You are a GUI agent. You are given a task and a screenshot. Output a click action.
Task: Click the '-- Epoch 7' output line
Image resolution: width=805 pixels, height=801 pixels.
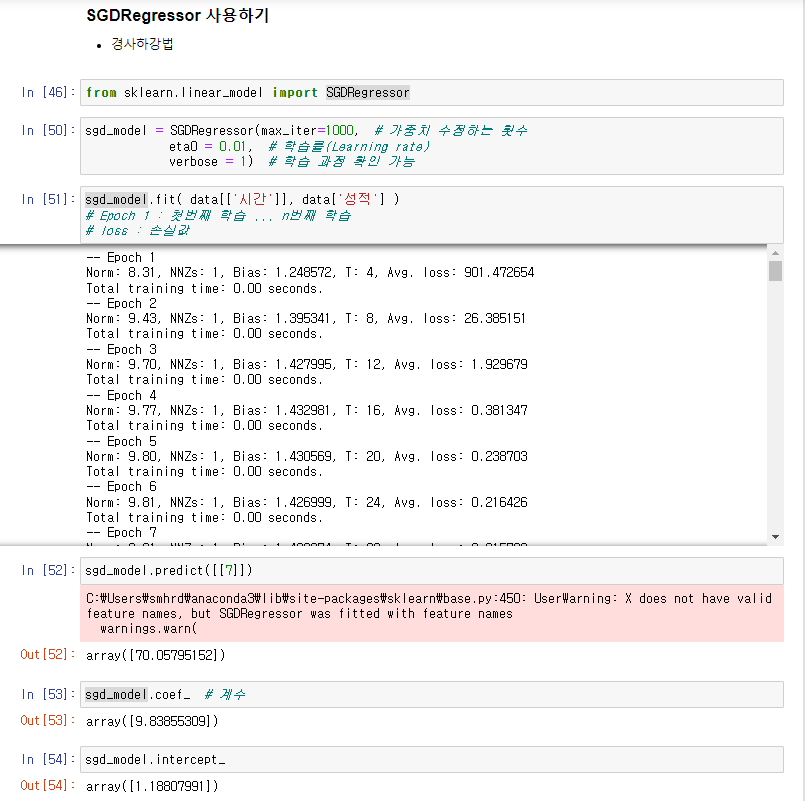pos(121,532)
